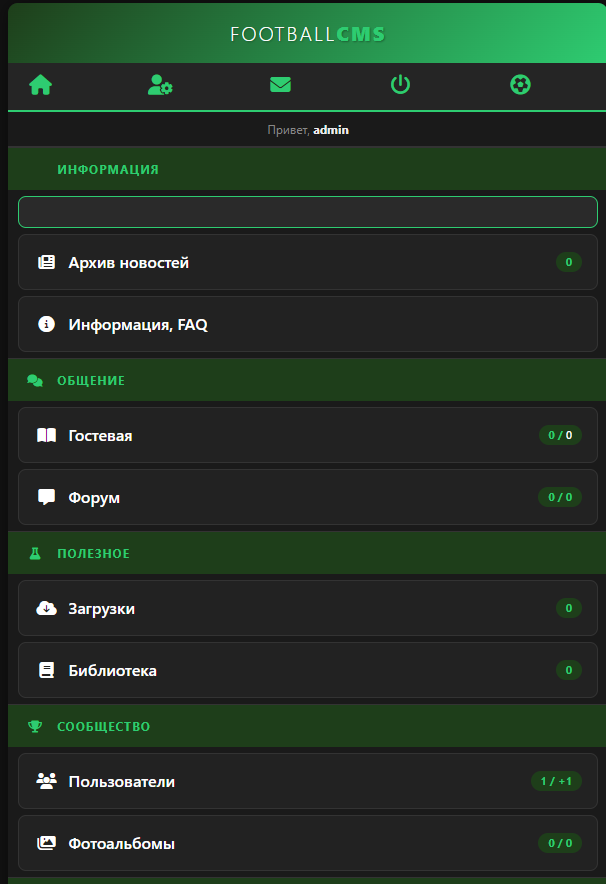Click the FOOTBALLCMS logo title

pyautogui.click(x=307, y=34)
